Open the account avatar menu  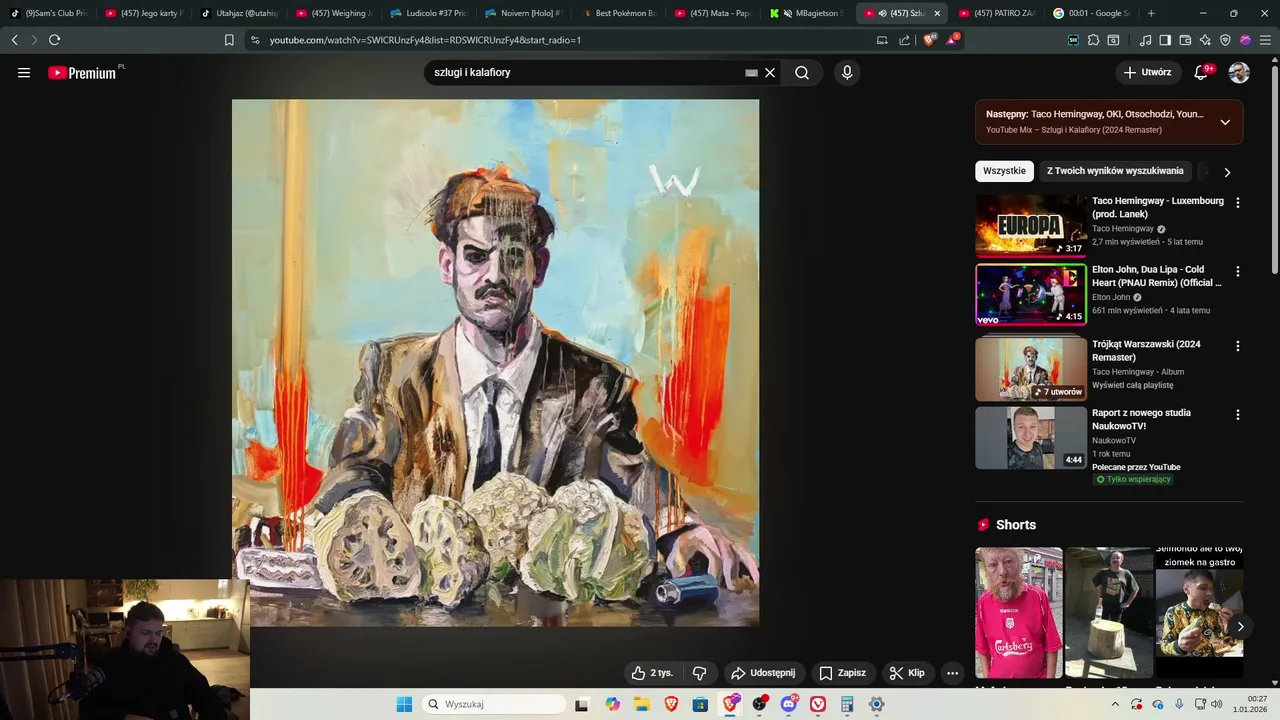tap(1239, 72)
